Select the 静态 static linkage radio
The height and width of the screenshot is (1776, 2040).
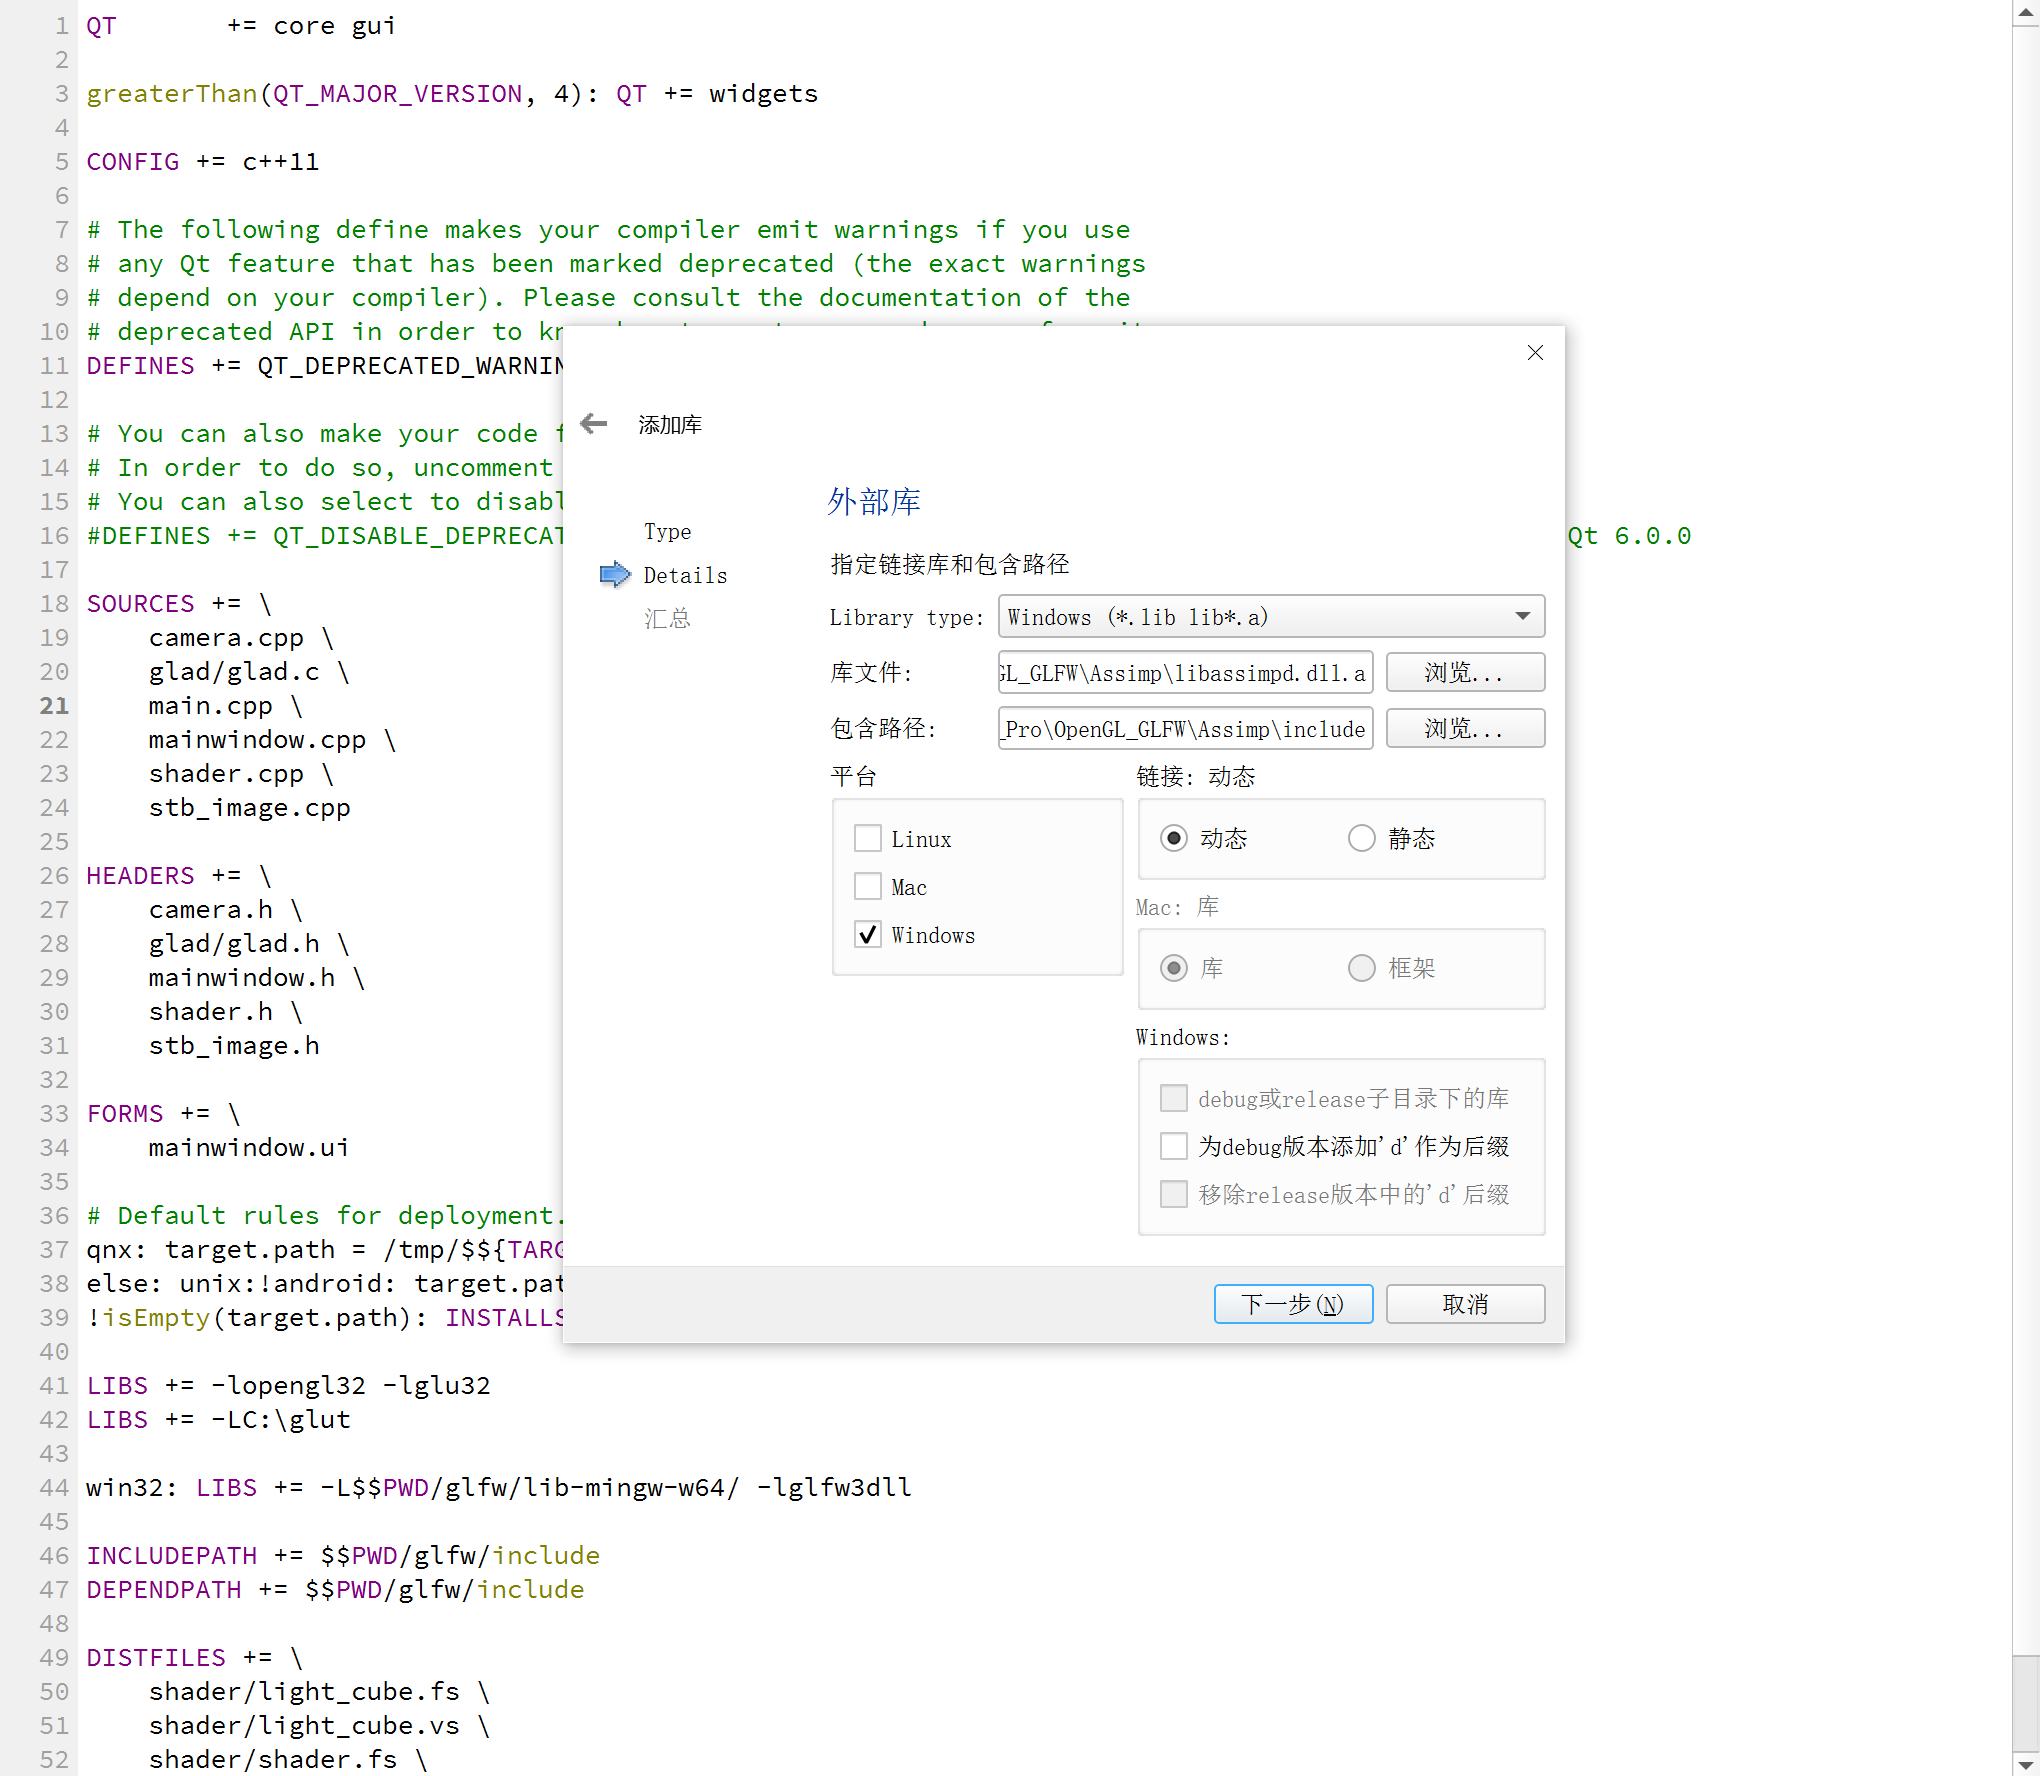pyautogui.click(x=1362, y=838)
